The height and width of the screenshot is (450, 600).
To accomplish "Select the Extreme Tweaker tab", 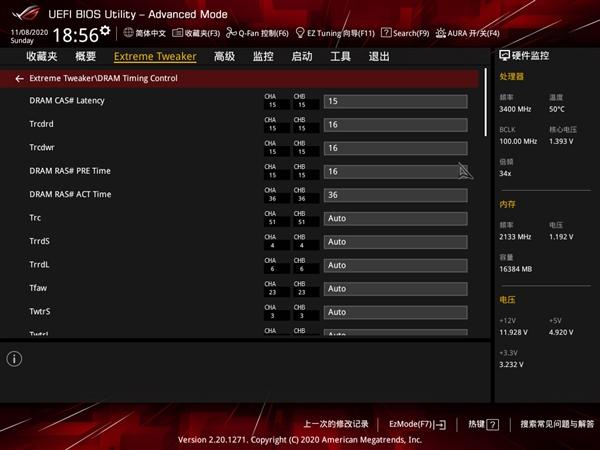I will (x=155, y=57).
